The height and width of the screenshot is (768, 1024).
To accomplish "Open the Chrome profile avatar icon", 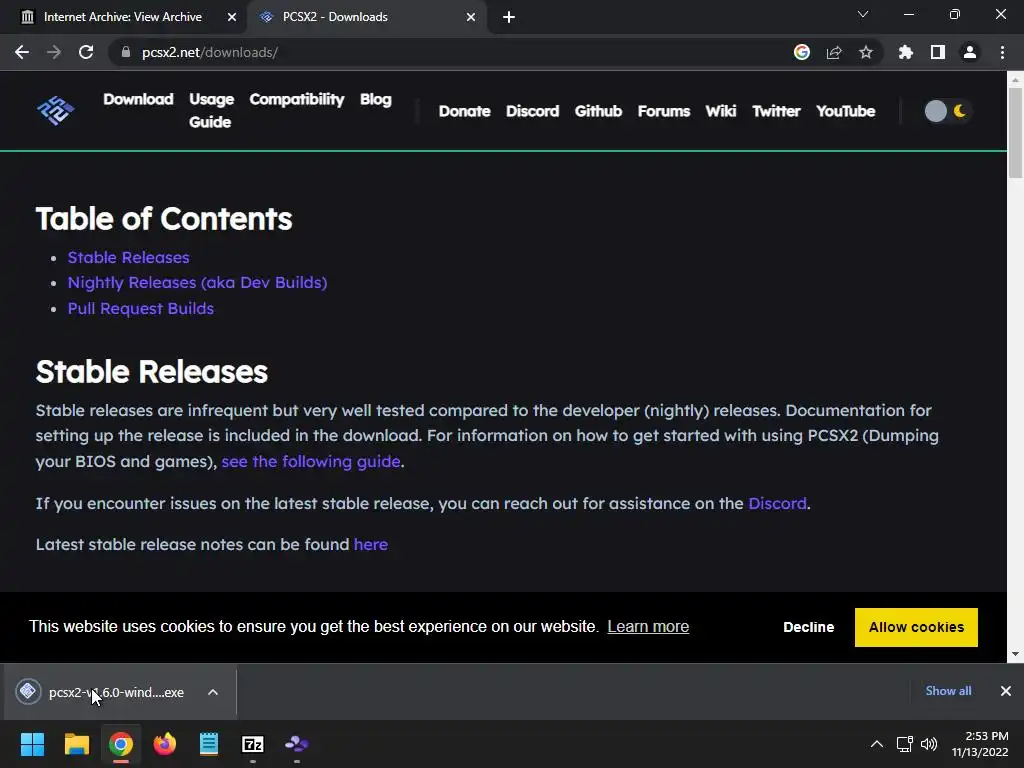I will [970, 52].
